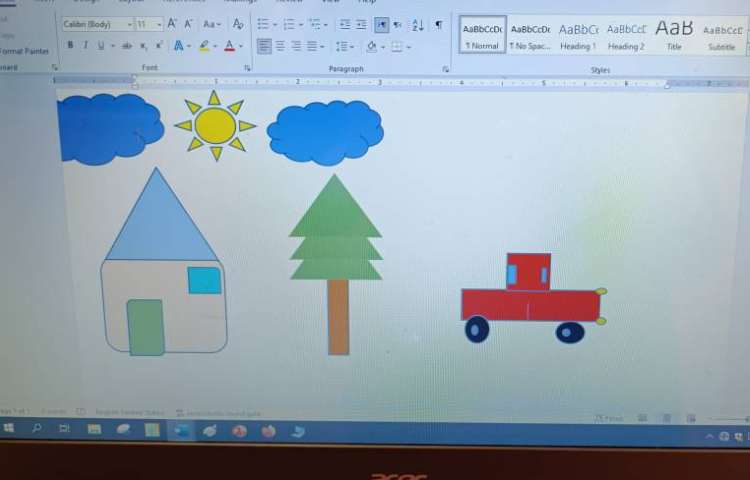This screenshot has width=750, height=480.
Task: Click the strikethrough icon
Action: tap(127, 46)
